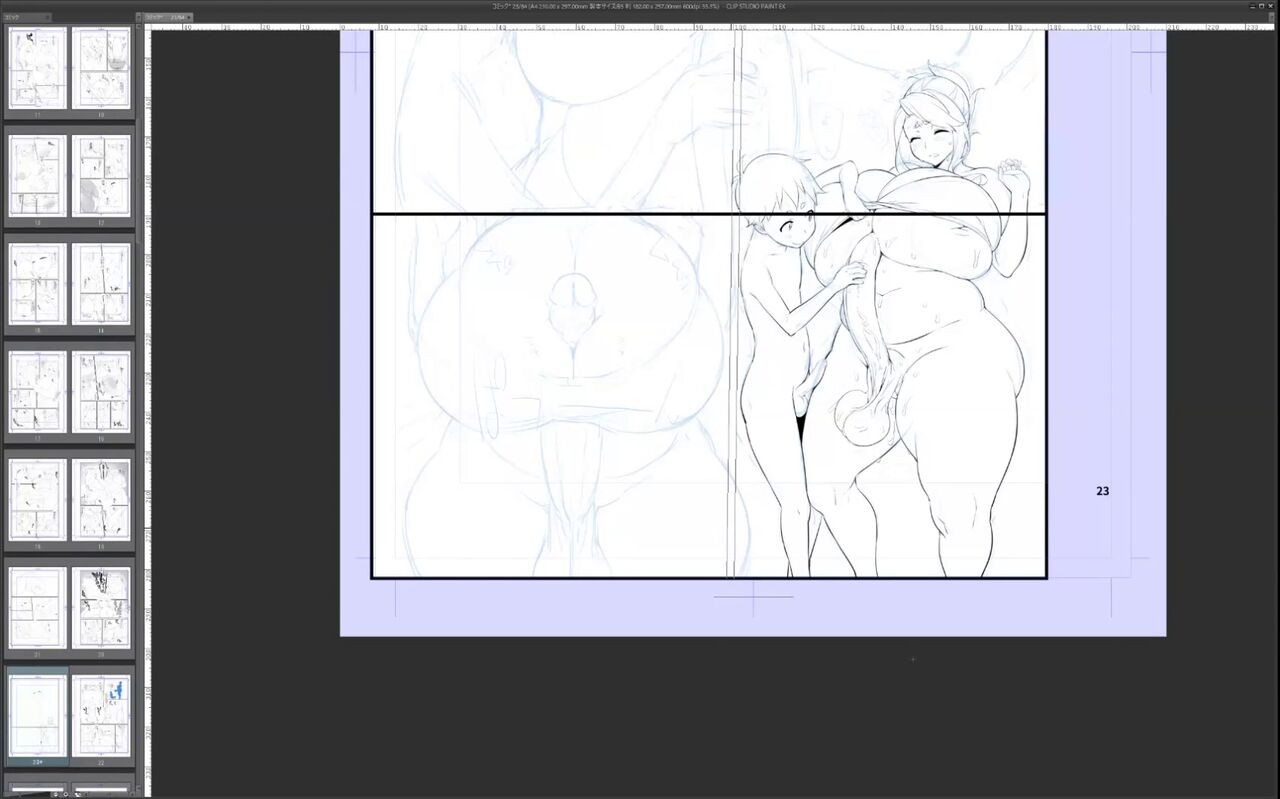Screen dimensions: 1280x799
Task: Open page 11 thumbnail in page manager
Action: [38, 68]
